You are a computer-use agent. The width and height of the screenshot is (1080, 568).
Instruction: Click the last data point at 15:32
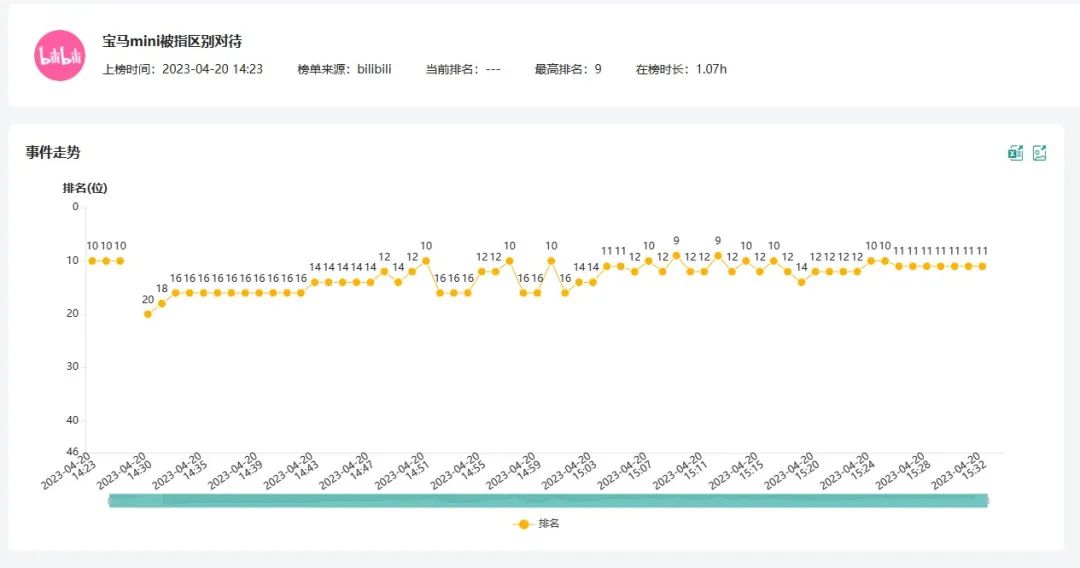click(x=982, y=266)
